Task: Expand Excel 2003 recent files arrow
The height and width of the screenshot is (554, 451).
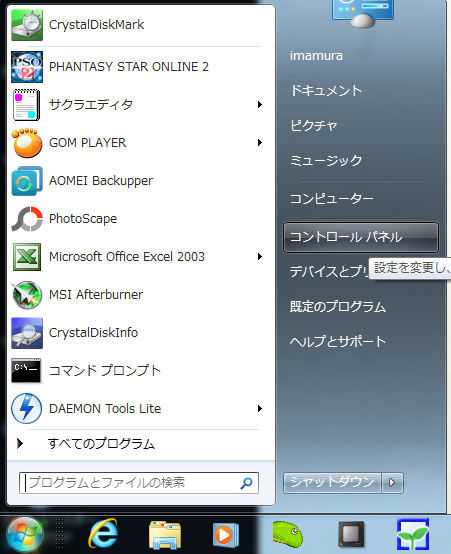Action: [x=260, y=257]
